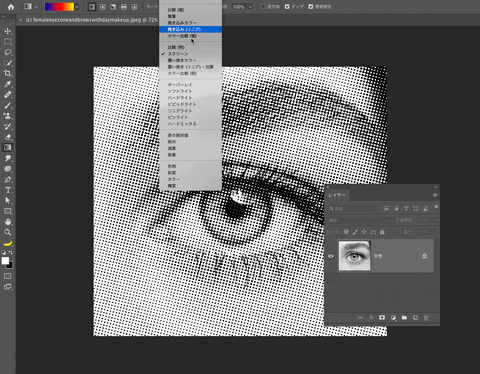480x374 pixels.
Task: Open the Layers panel menu
Action: [x=435, y=195]
